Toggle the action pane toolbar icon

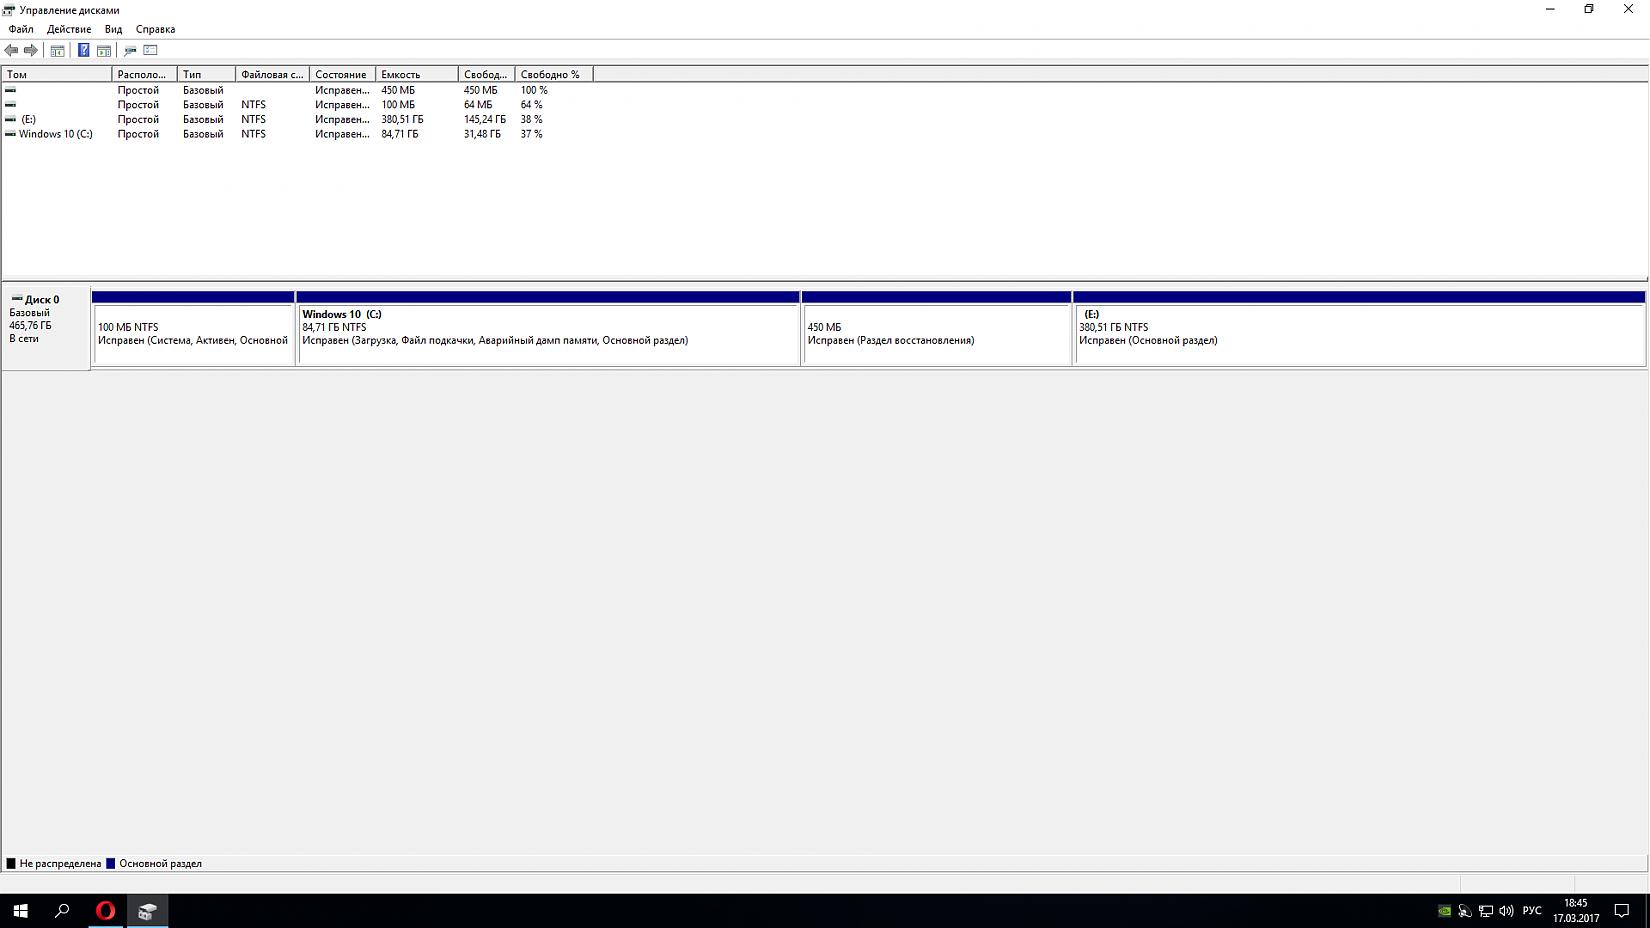[104, 50]
